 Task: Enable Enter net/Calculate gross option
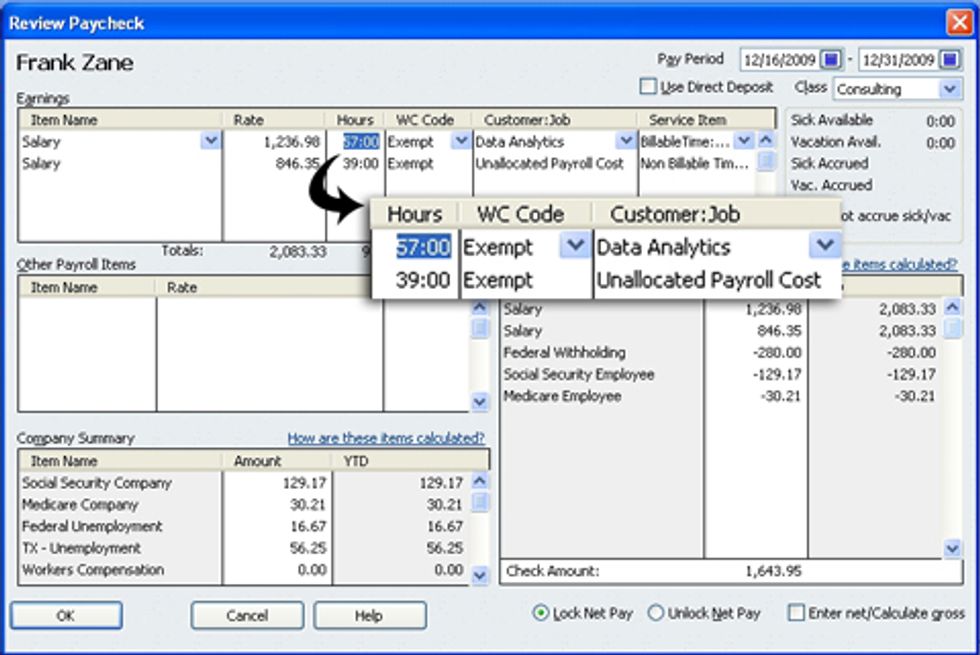tap(797, 612)
